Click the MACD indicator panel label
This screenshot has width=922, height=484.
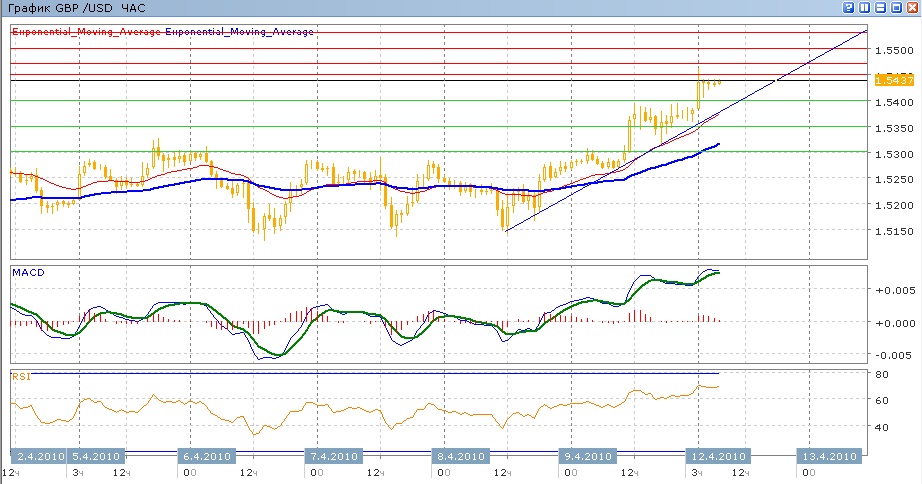pos(28,272)
